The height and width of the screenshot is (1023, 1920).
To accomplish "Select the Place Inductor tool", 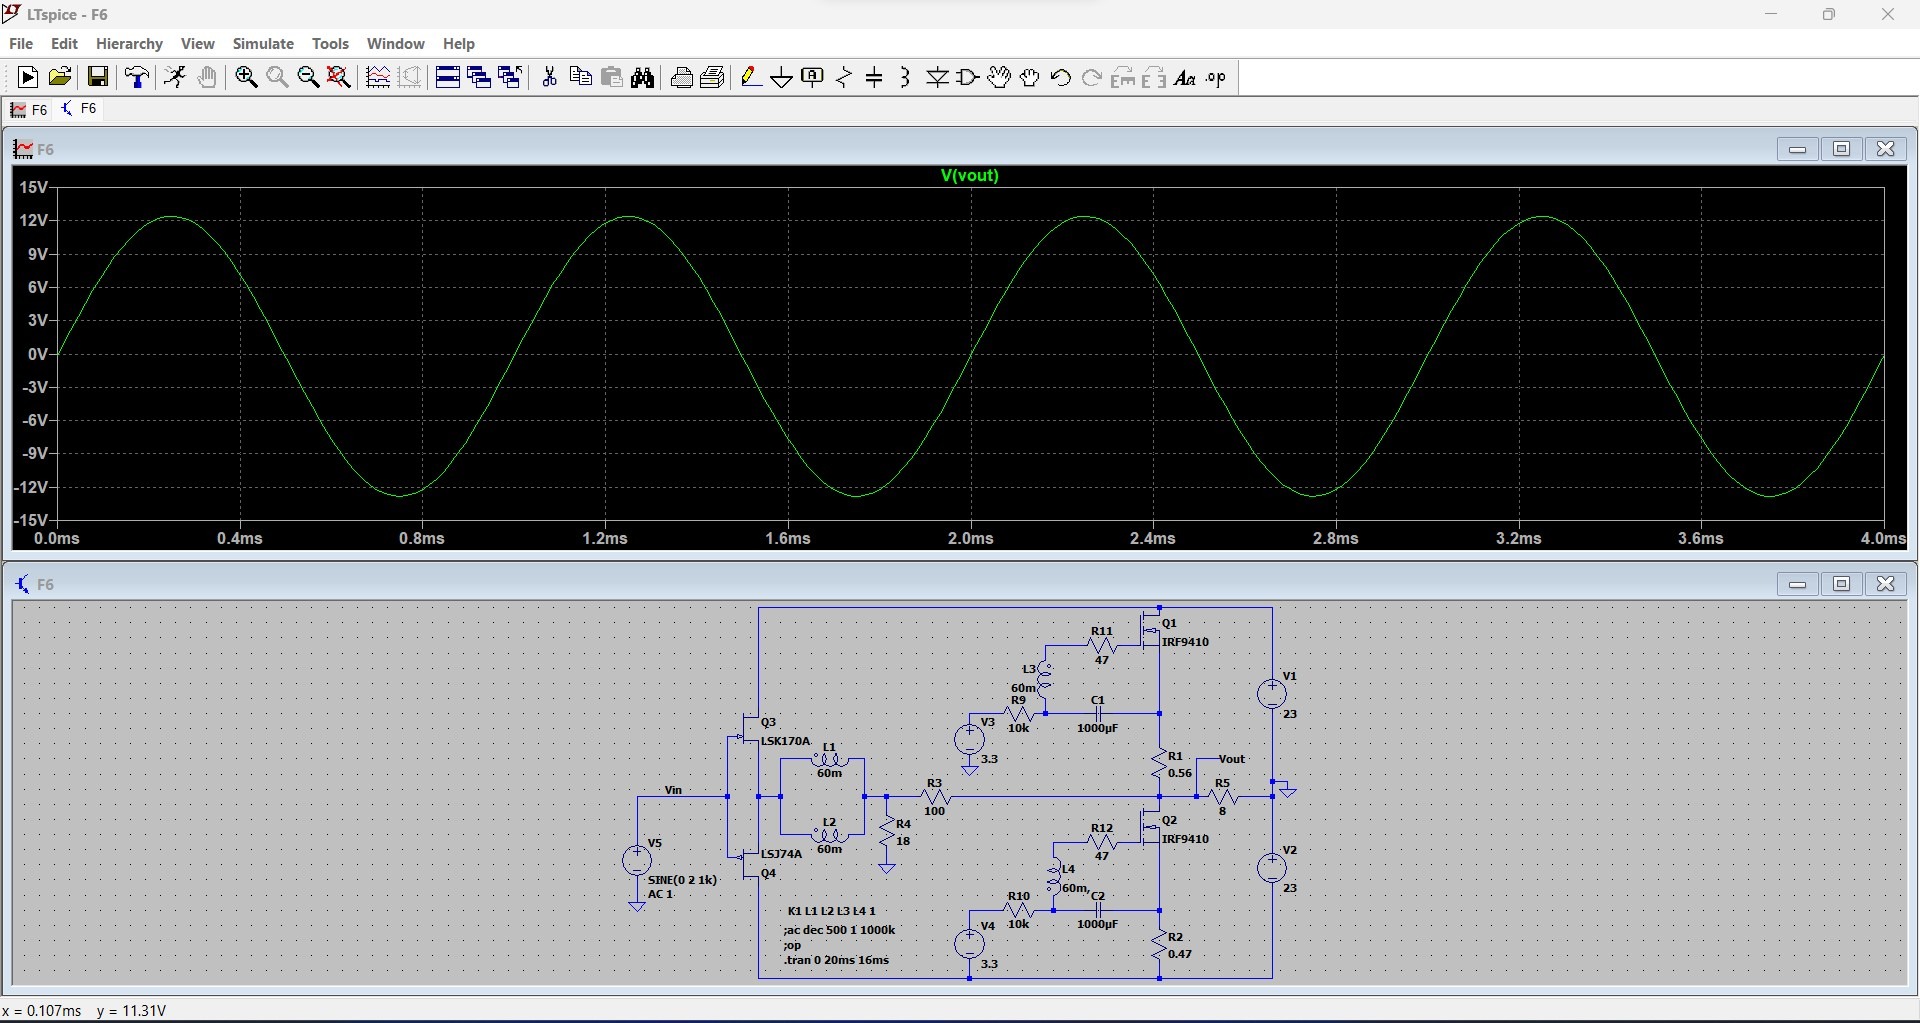I will (x=905, y=78).
